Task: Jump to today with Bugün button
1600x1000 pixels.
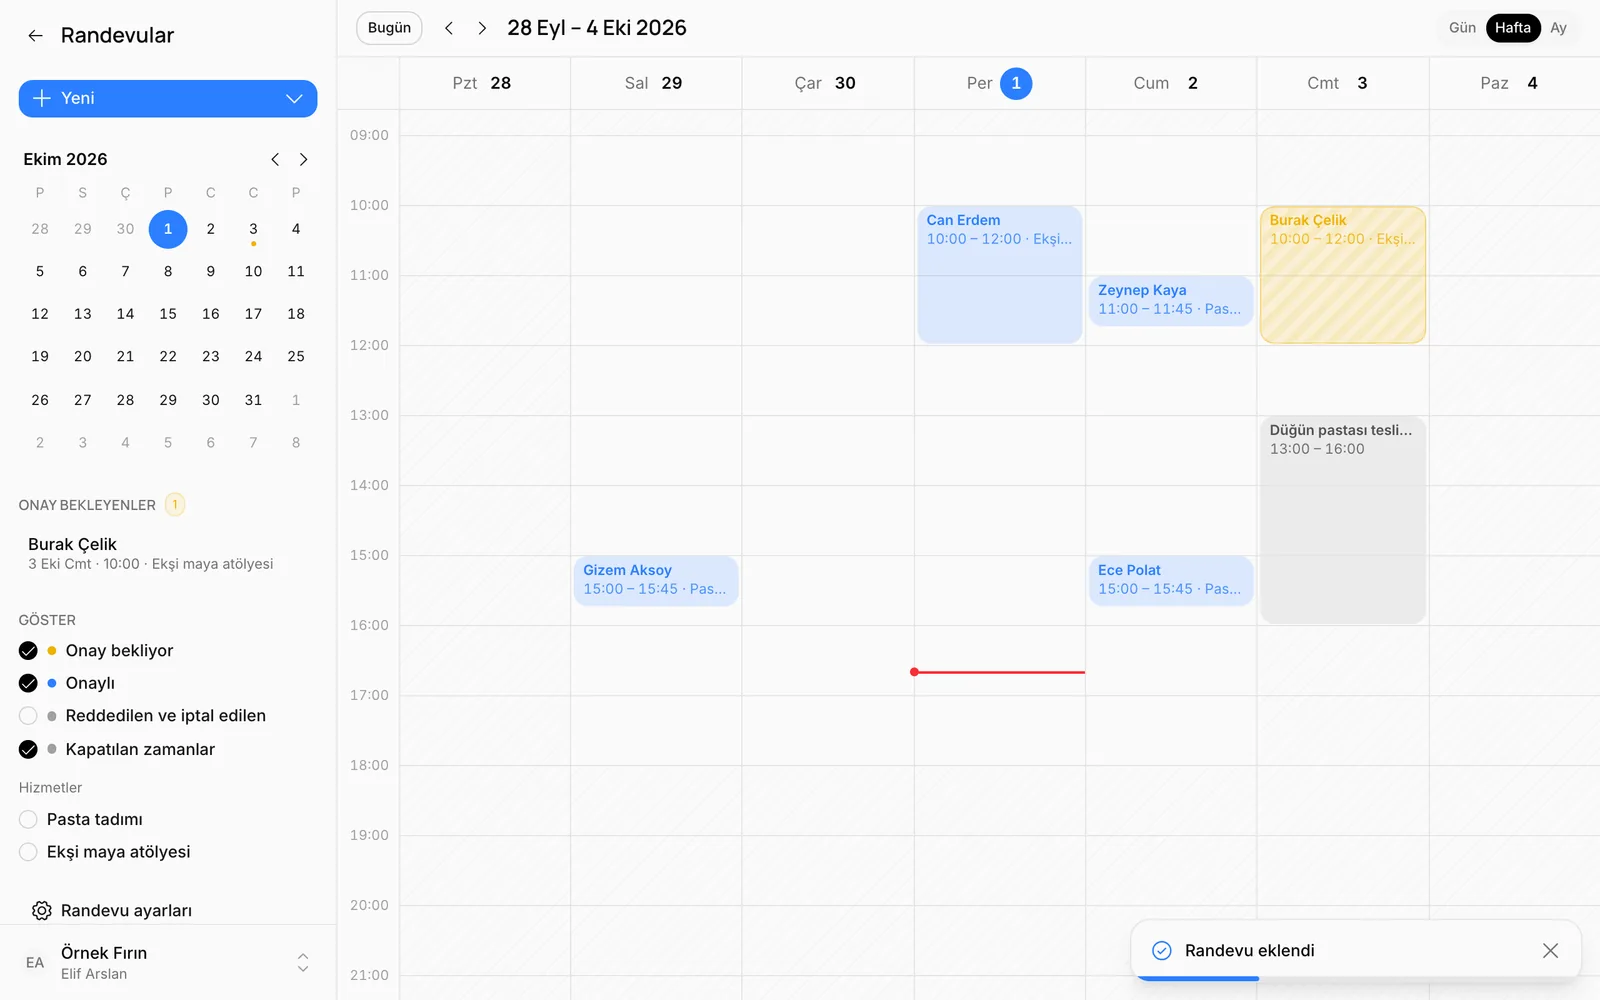Action: pos(389,28)
